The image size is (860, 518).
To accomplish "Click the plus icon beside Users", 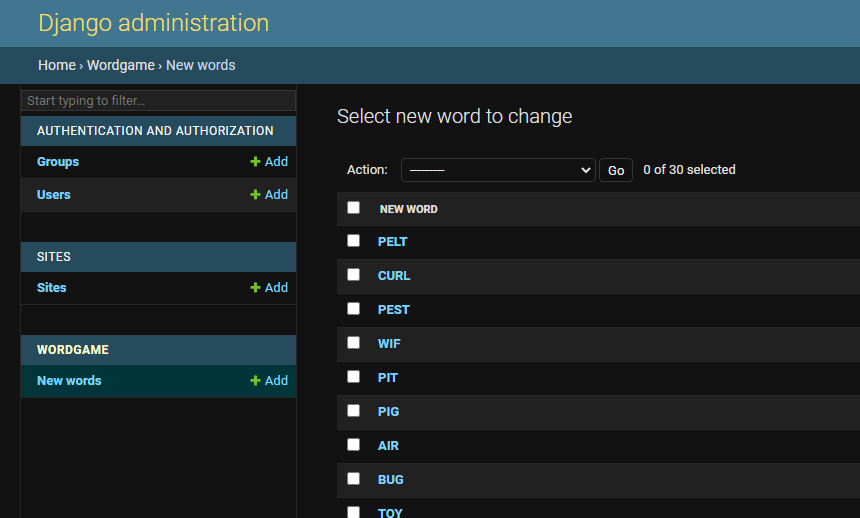I will pos(255,195).
